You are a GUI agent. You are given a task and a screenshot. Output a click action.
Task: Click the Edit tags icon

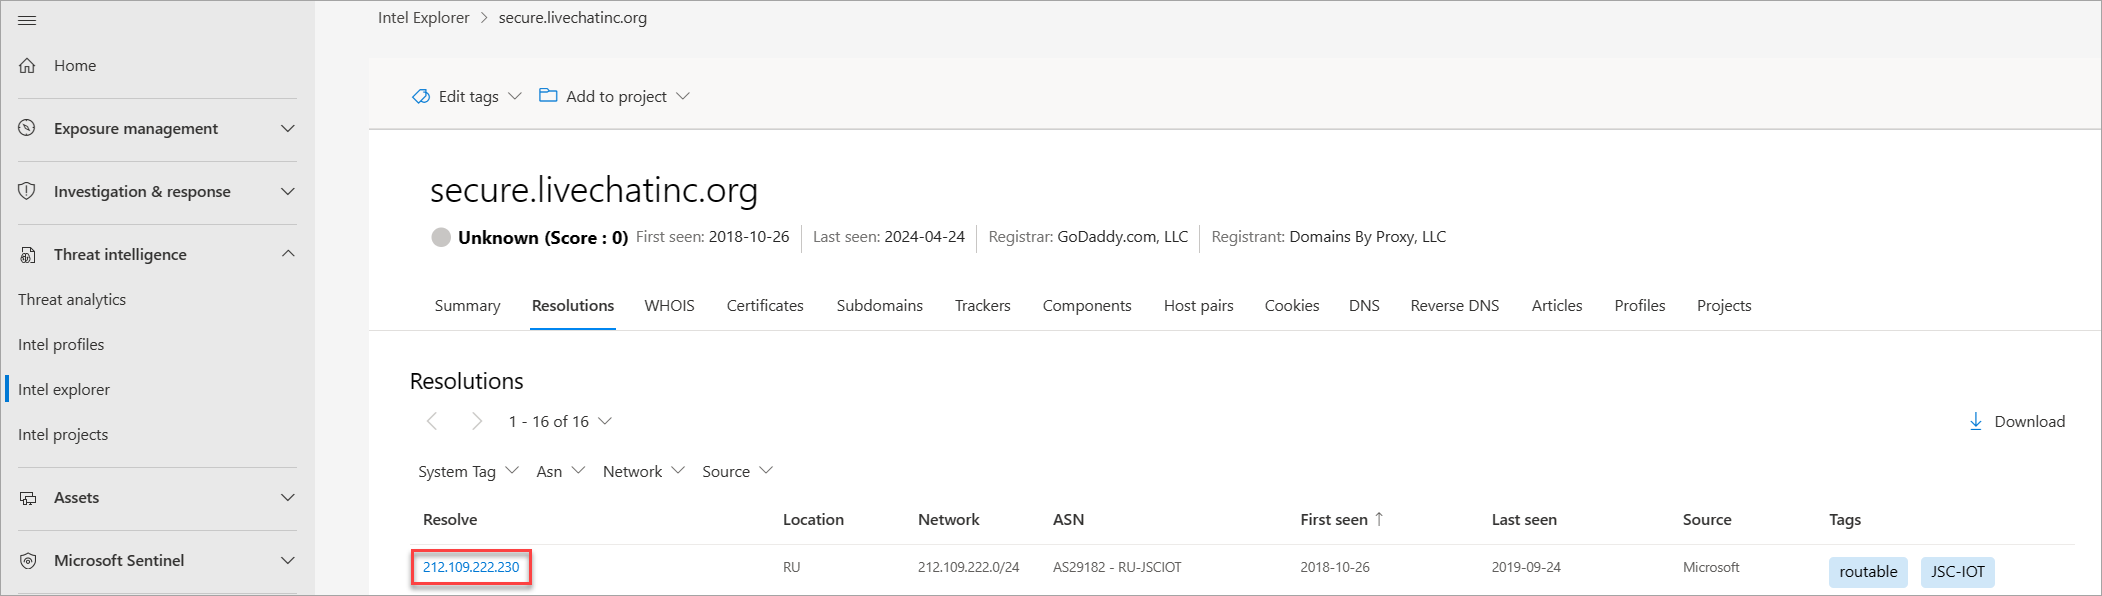421,96
